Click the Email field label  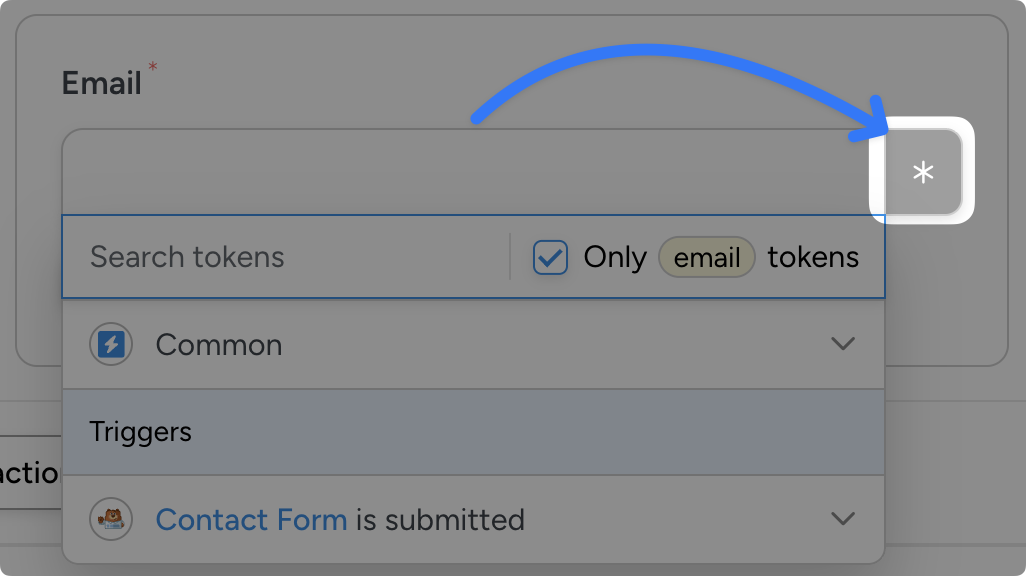point(101,83)
